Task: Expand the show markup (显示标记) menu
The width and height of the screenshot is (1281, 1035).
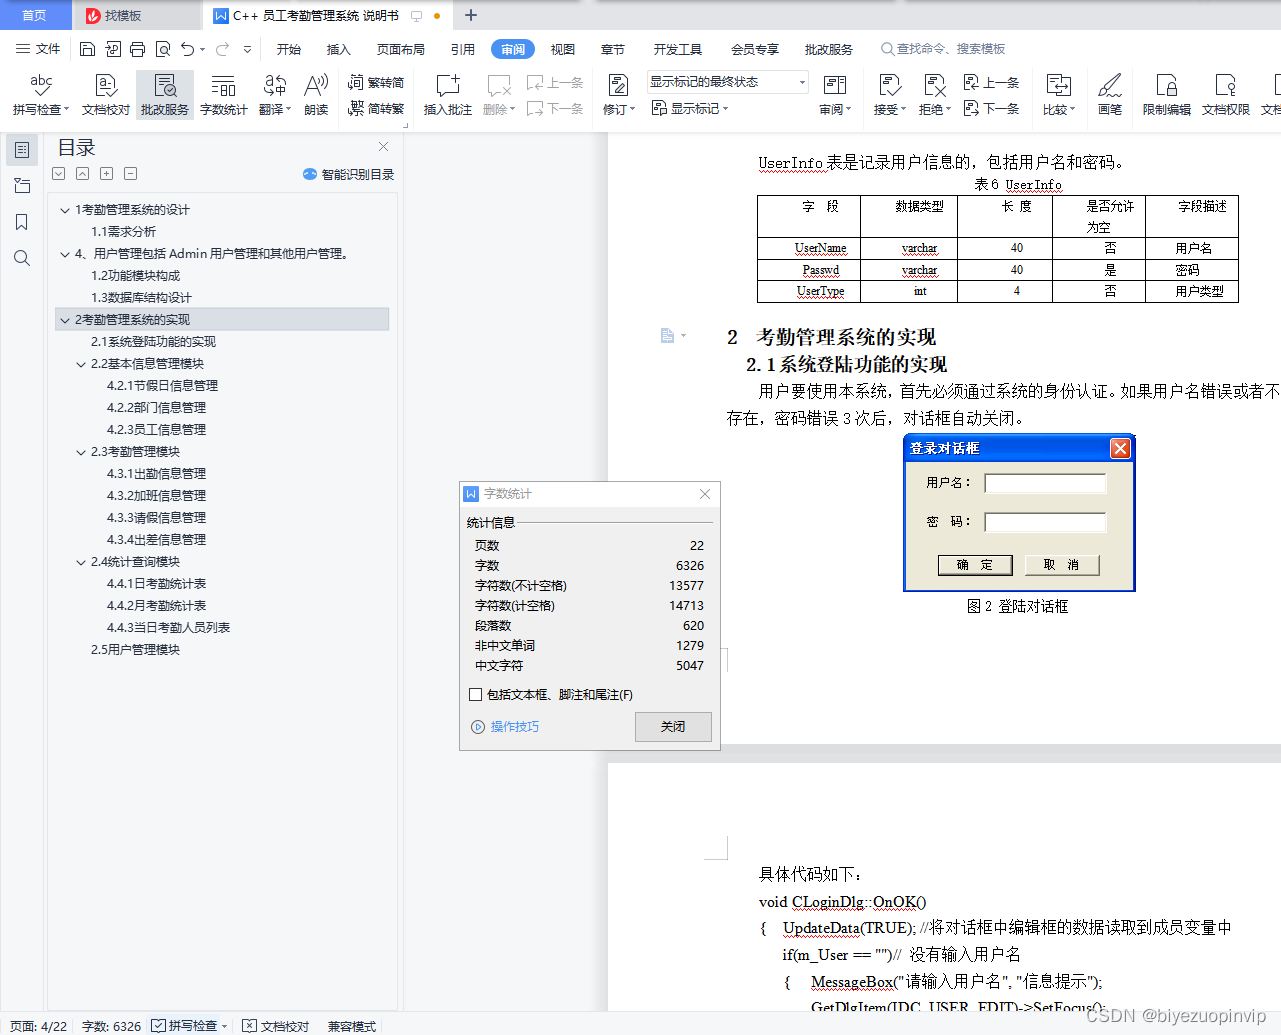Action: (x=690, y=108)
